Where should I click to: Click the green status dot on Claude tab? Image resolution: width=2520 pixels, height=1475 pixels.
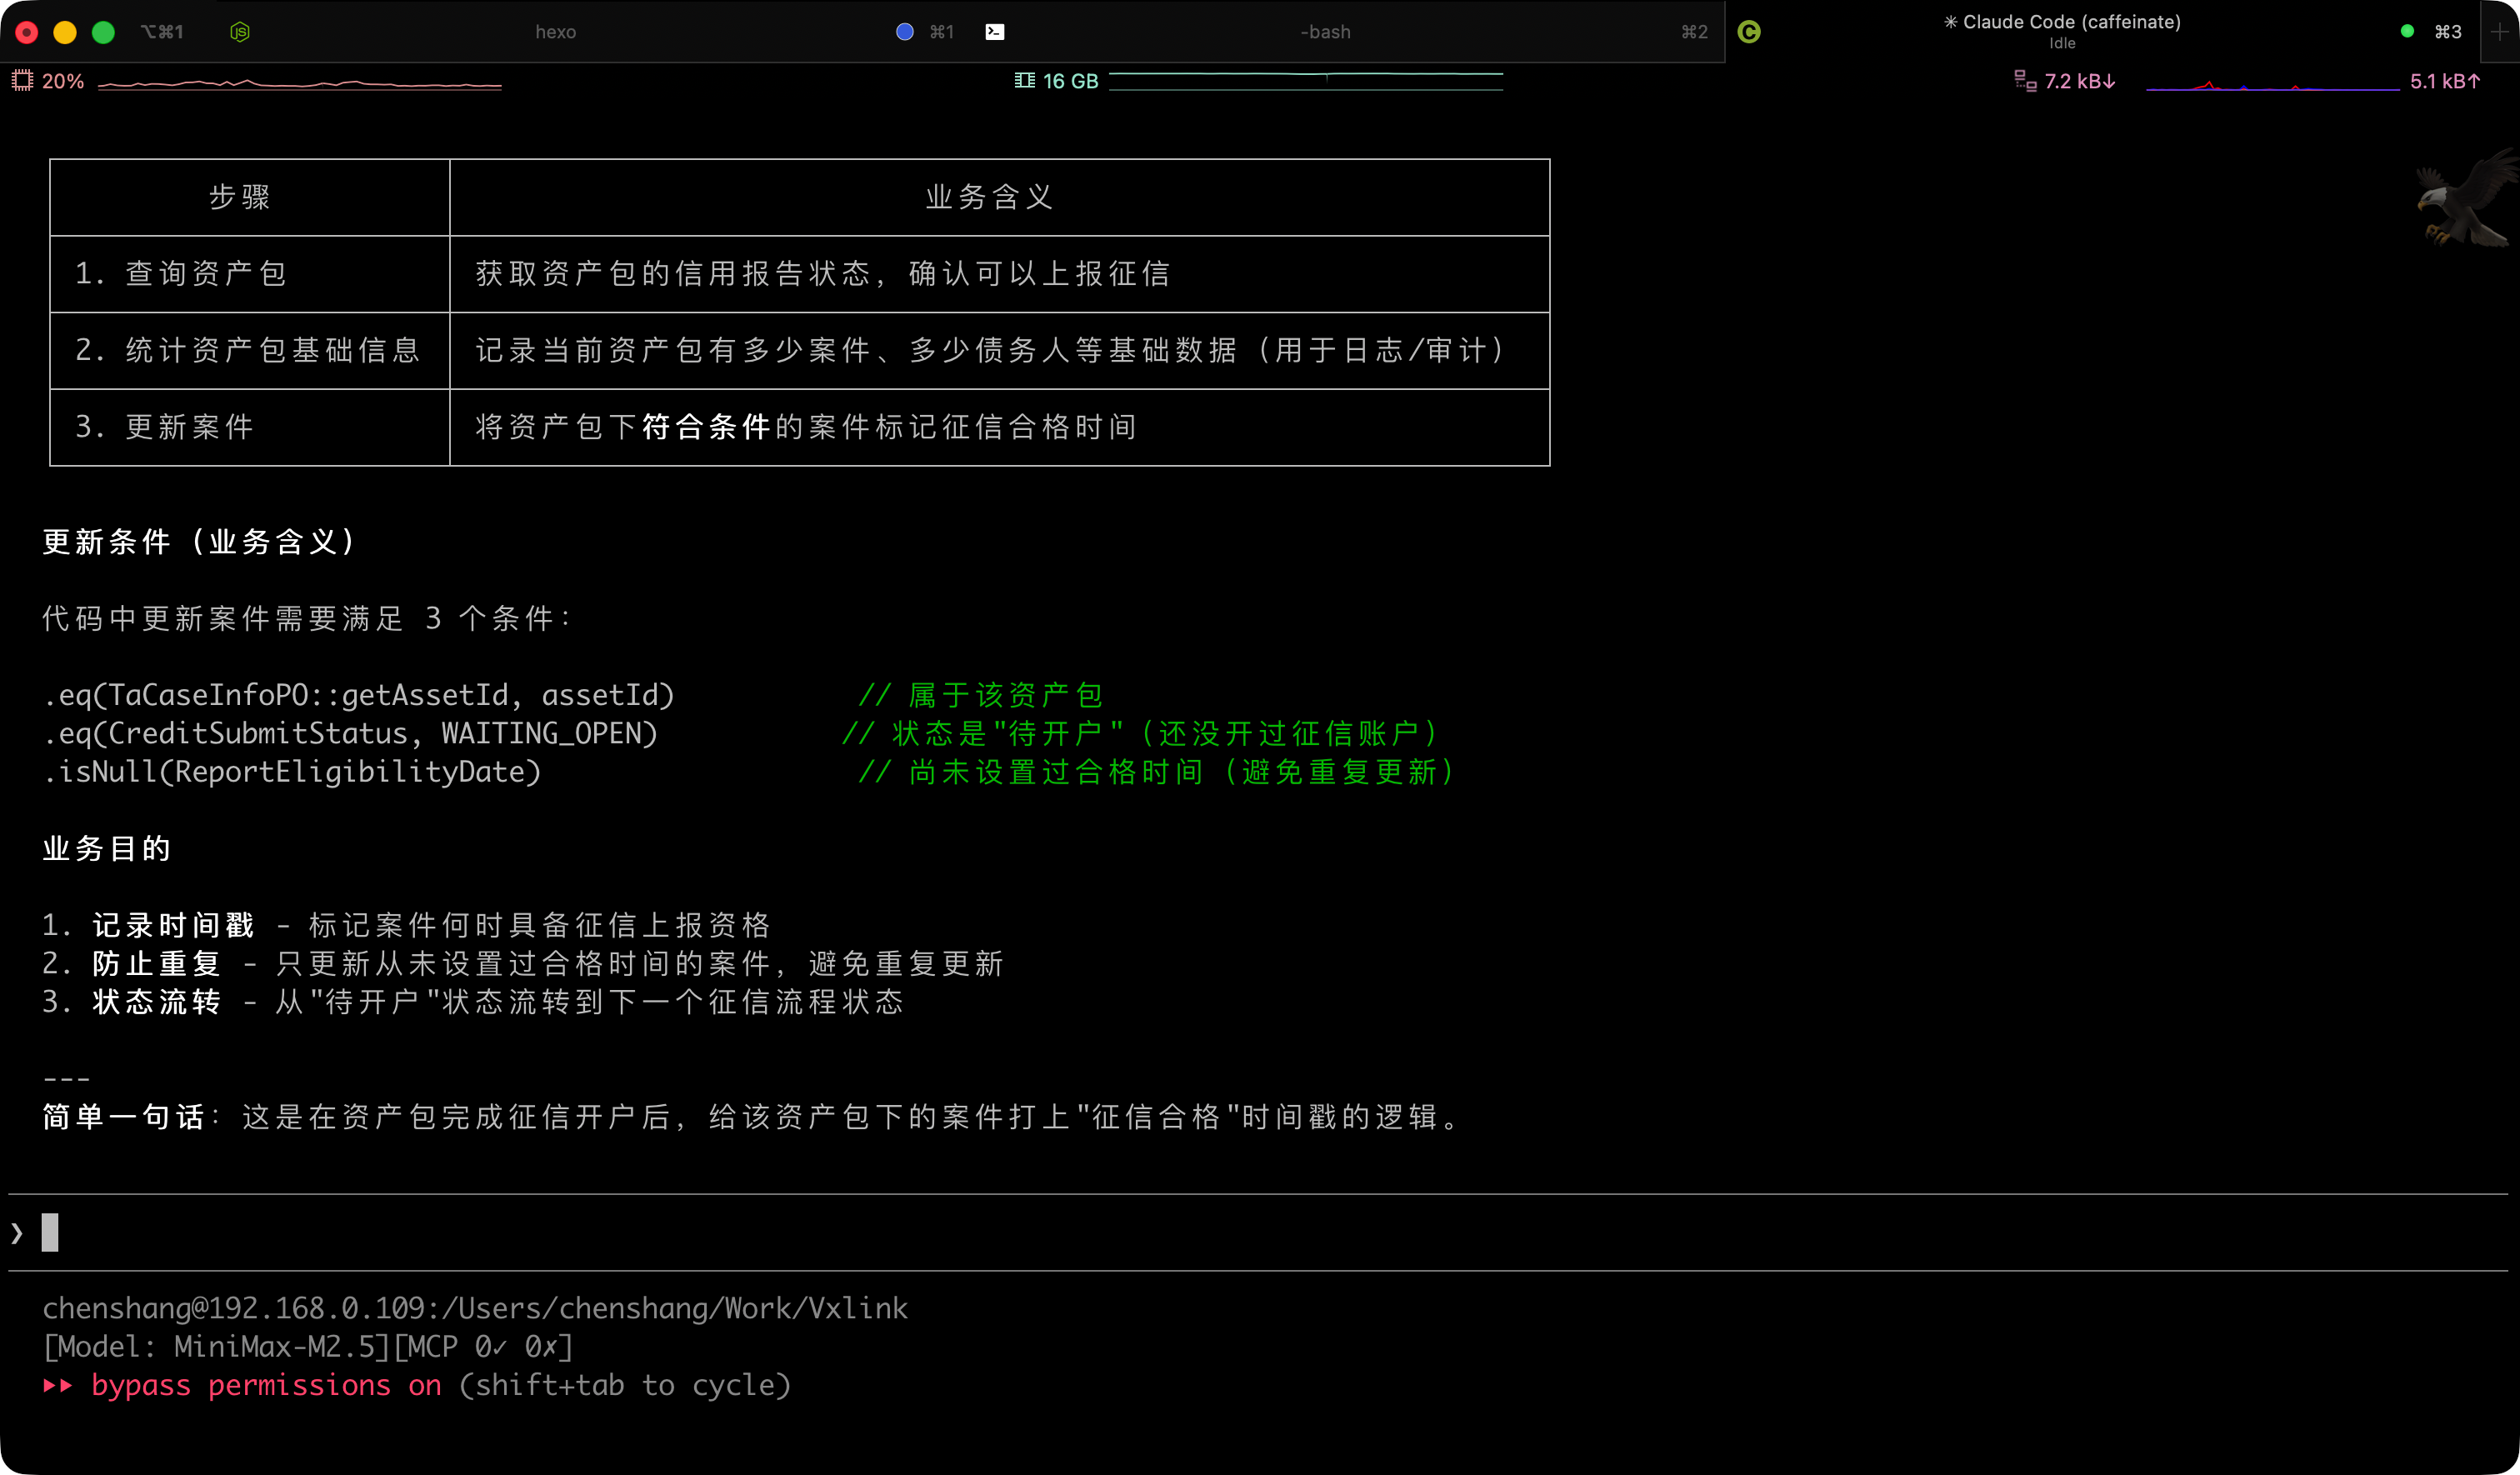(2407, 32)
